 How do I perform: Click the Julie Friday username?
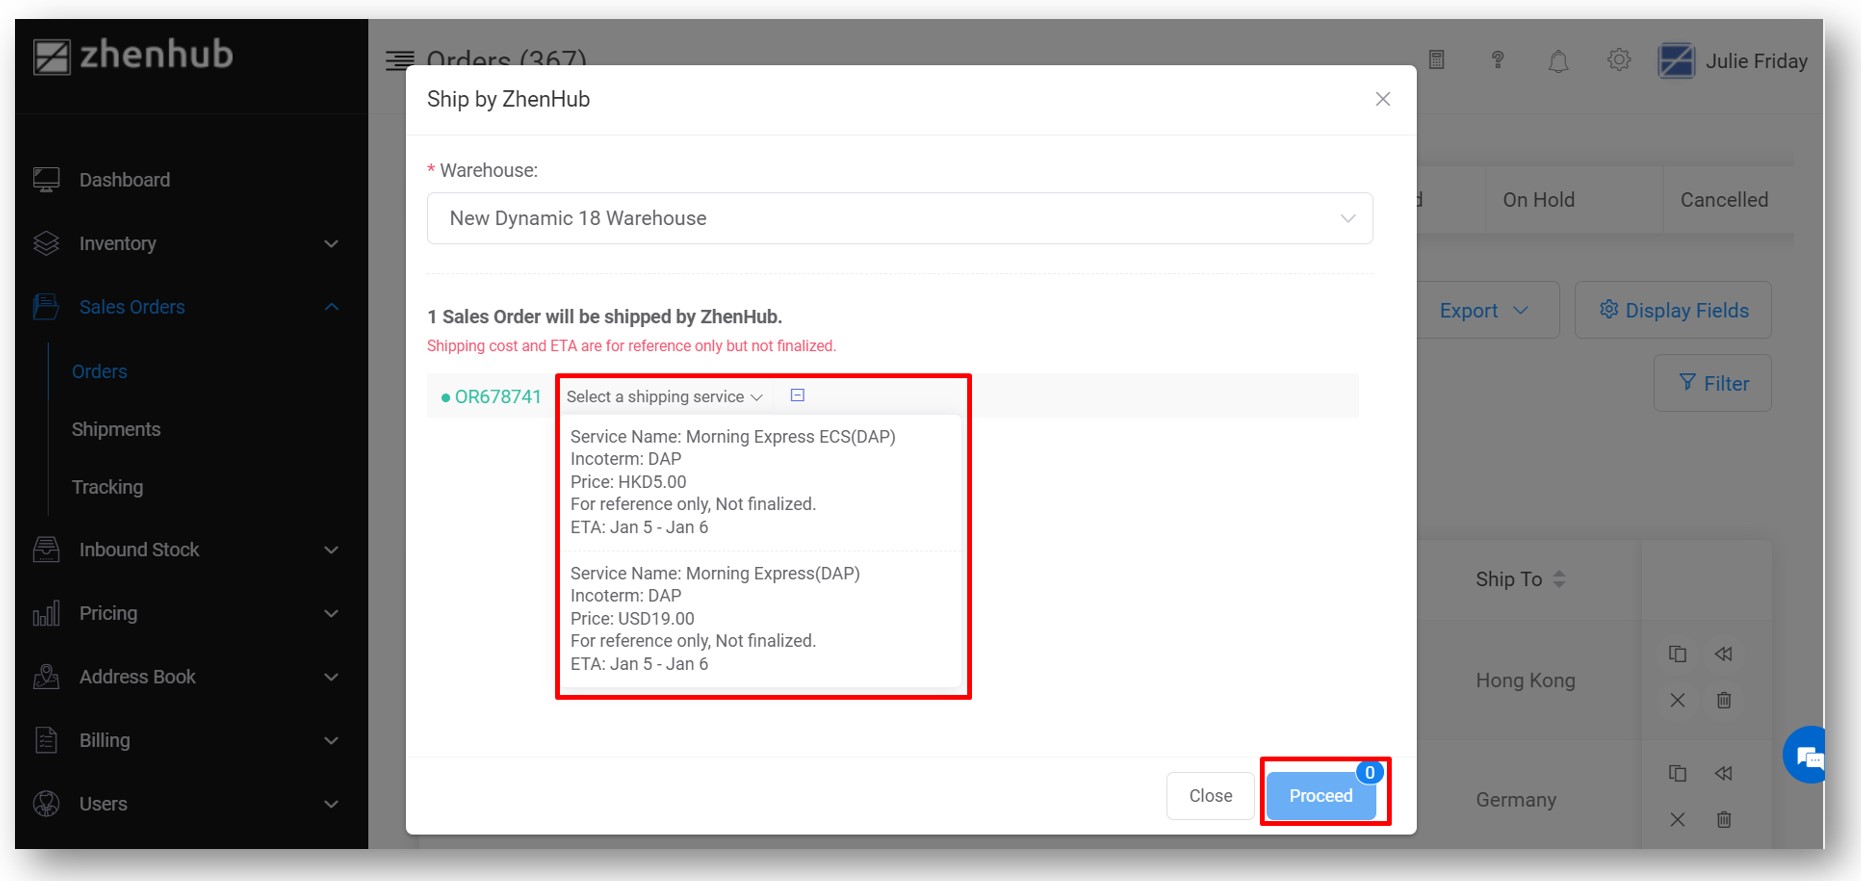(x=1756, y=61)
